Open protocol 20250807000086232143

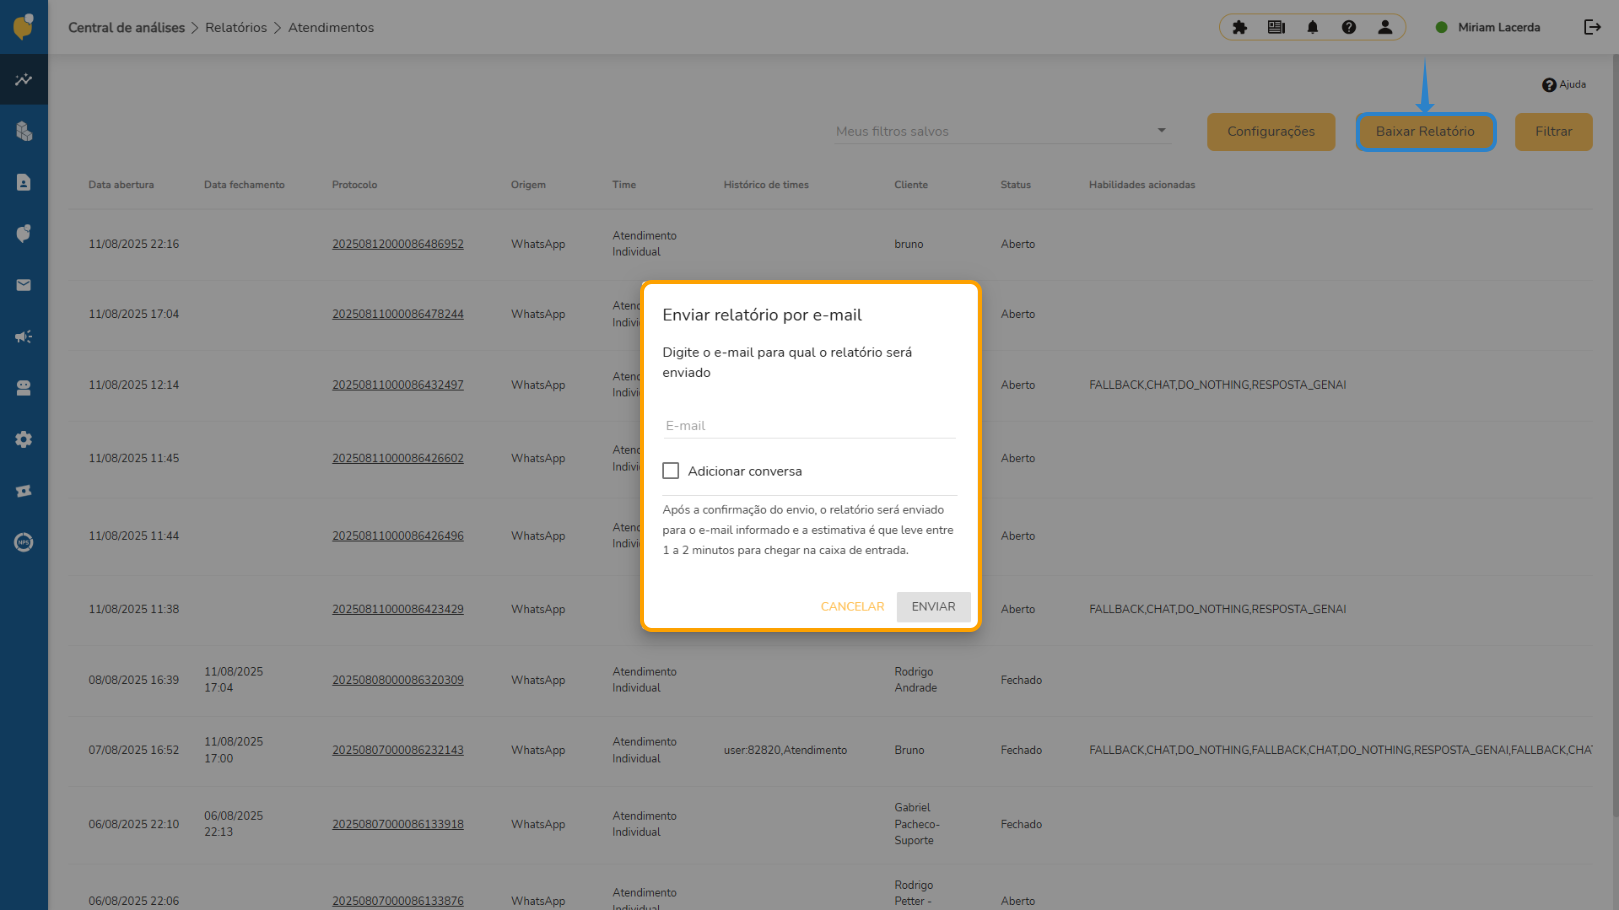tap(398, 750)
